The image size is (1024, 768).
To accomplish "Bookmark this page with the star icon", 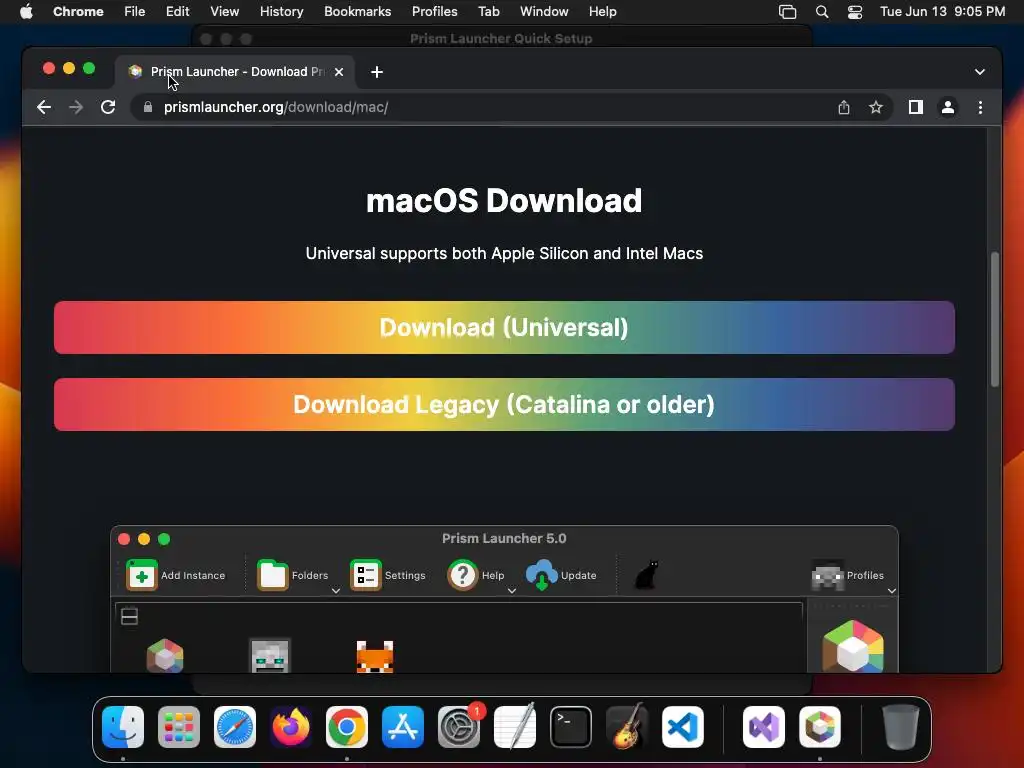I will click(x=876, y=107).
